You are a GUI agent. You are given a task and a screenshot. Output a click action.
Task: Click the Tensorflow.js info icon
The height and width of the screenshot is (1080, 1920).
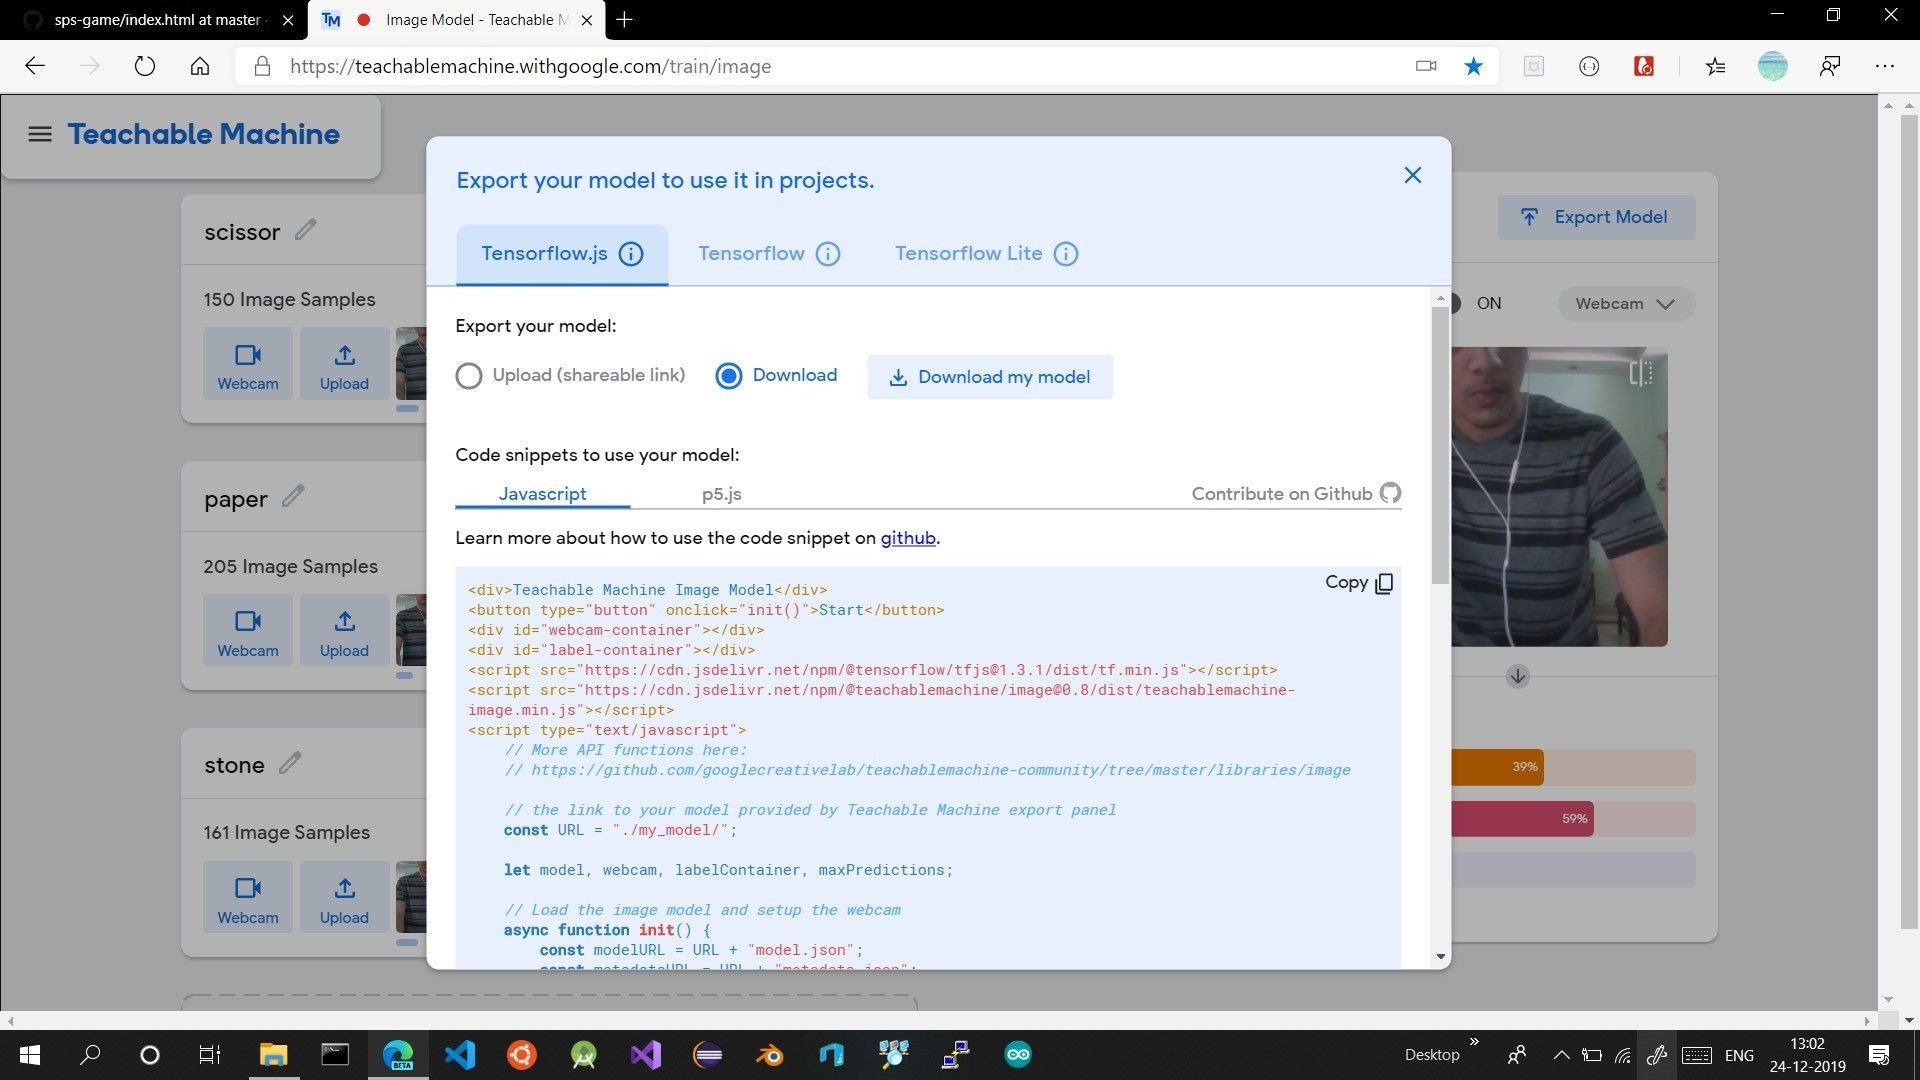coord(631,254)
